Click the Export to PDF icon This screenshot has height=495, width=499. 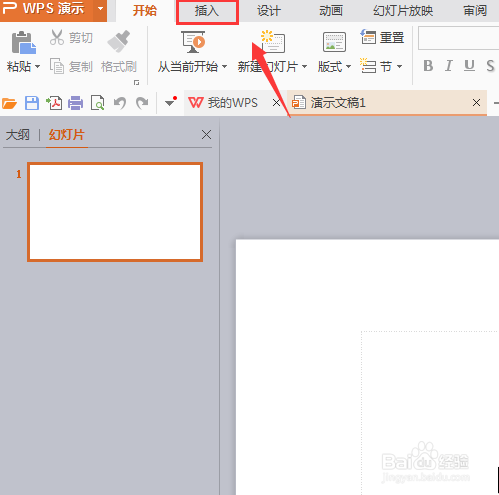(54, 103)
